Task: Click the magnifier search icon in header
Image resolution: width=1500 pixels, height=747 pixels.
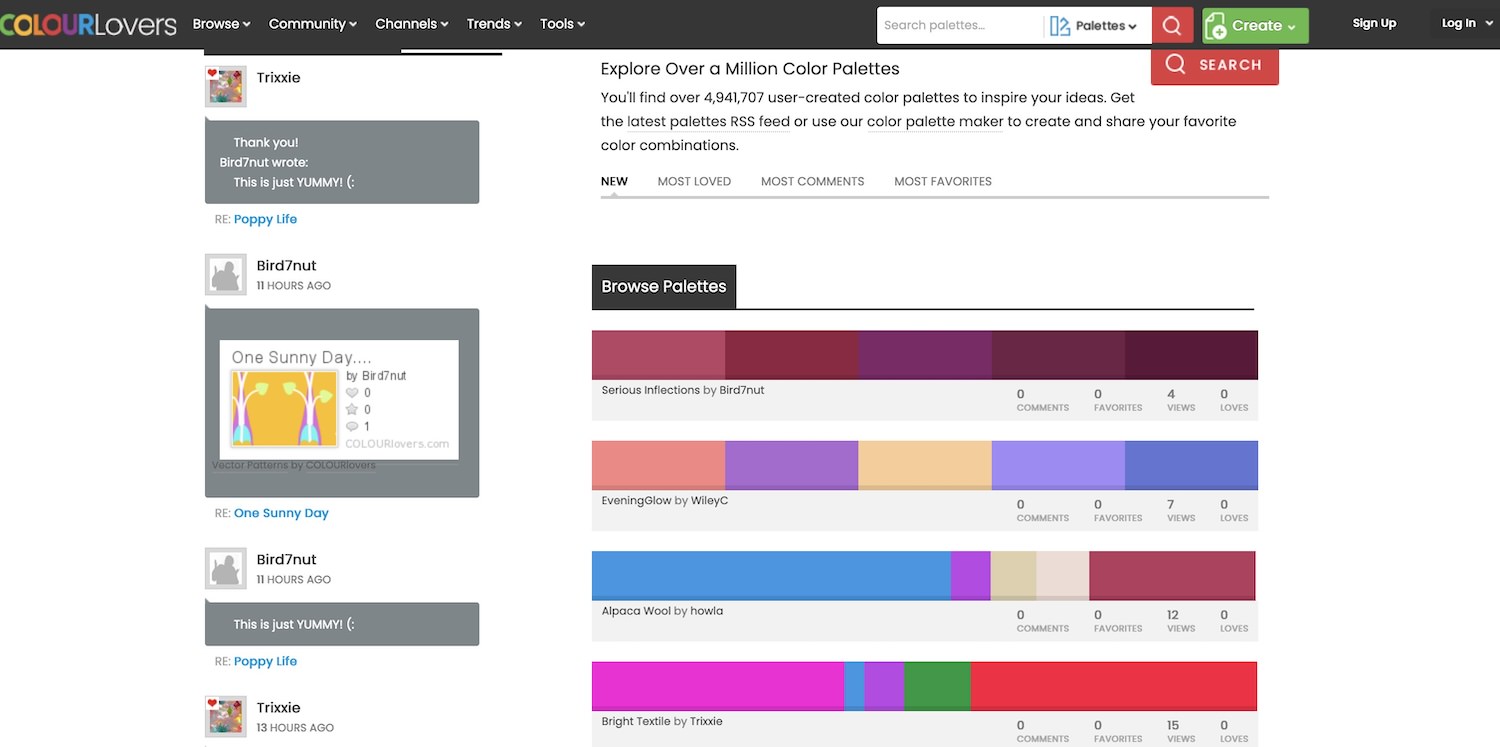Action: [1172, 26]
